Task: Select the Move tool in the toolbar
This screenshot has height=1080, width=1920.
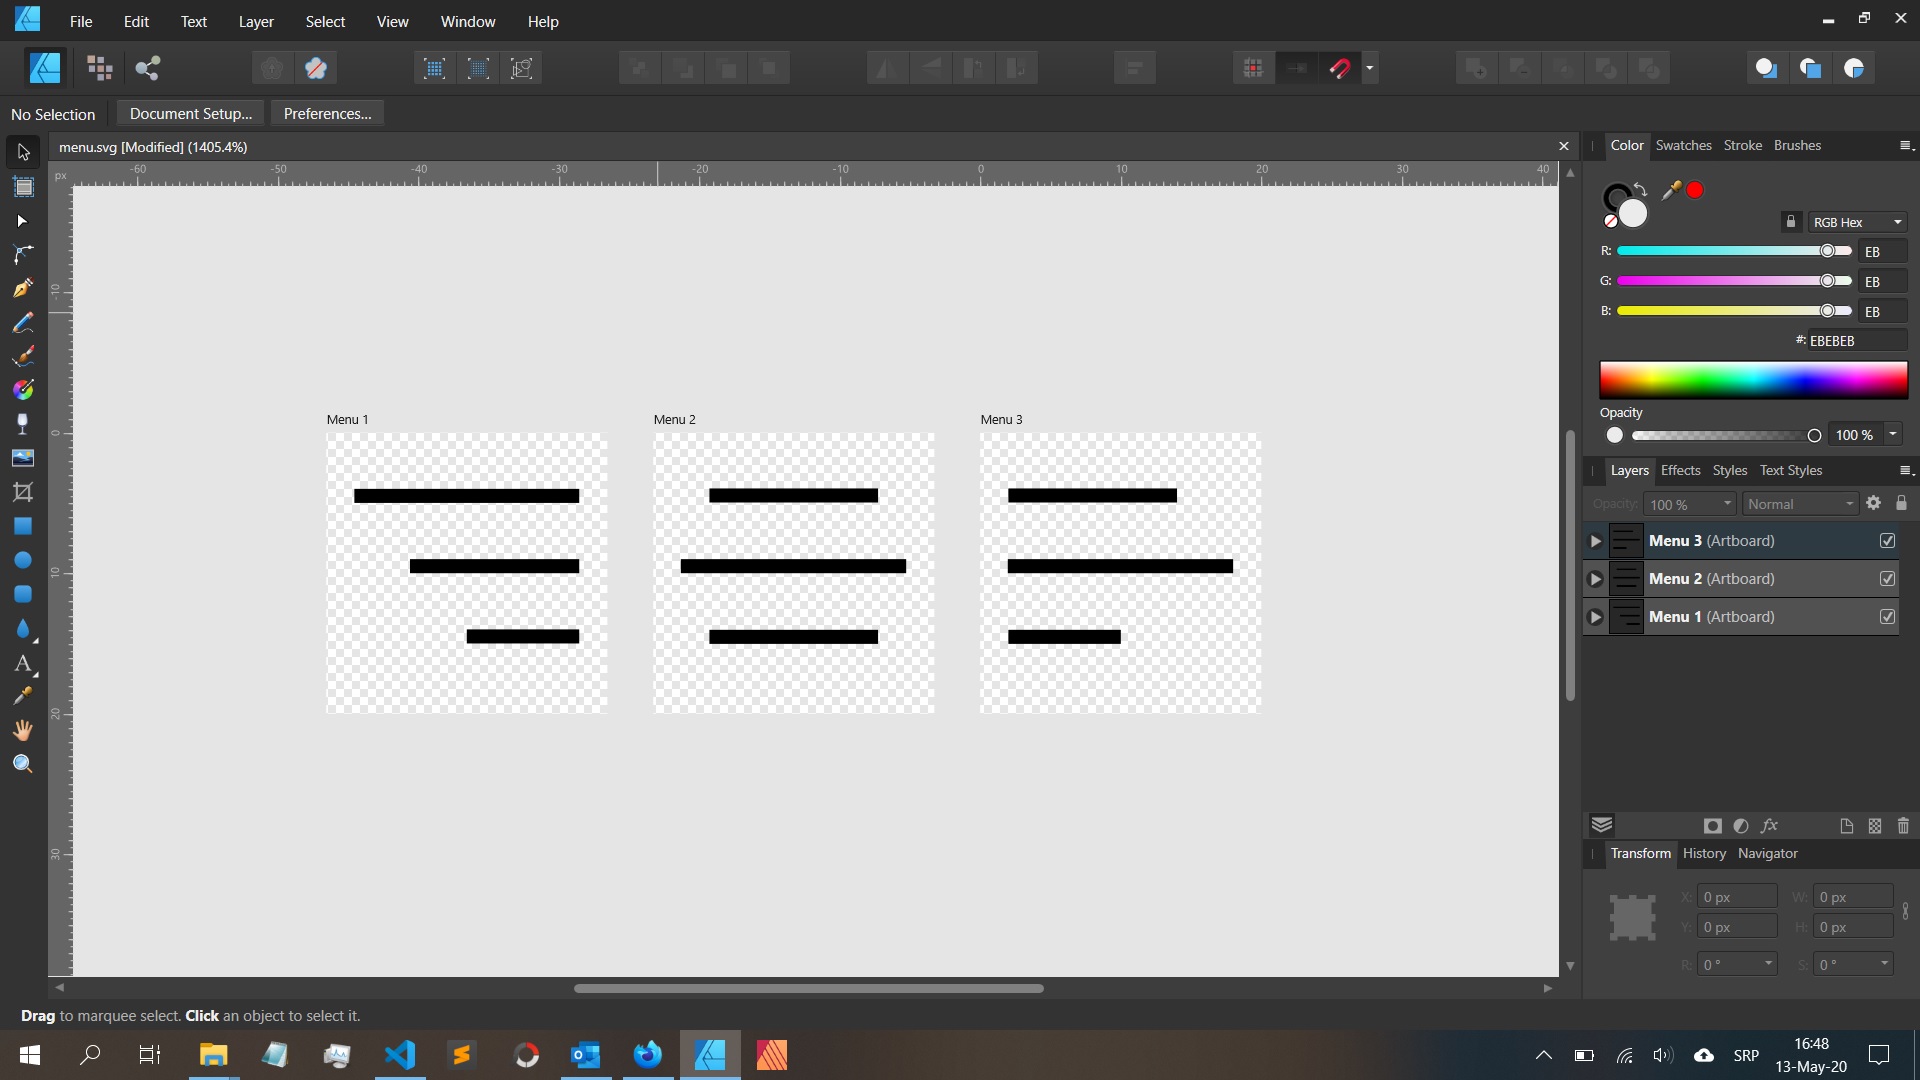Action: point(23,152)
